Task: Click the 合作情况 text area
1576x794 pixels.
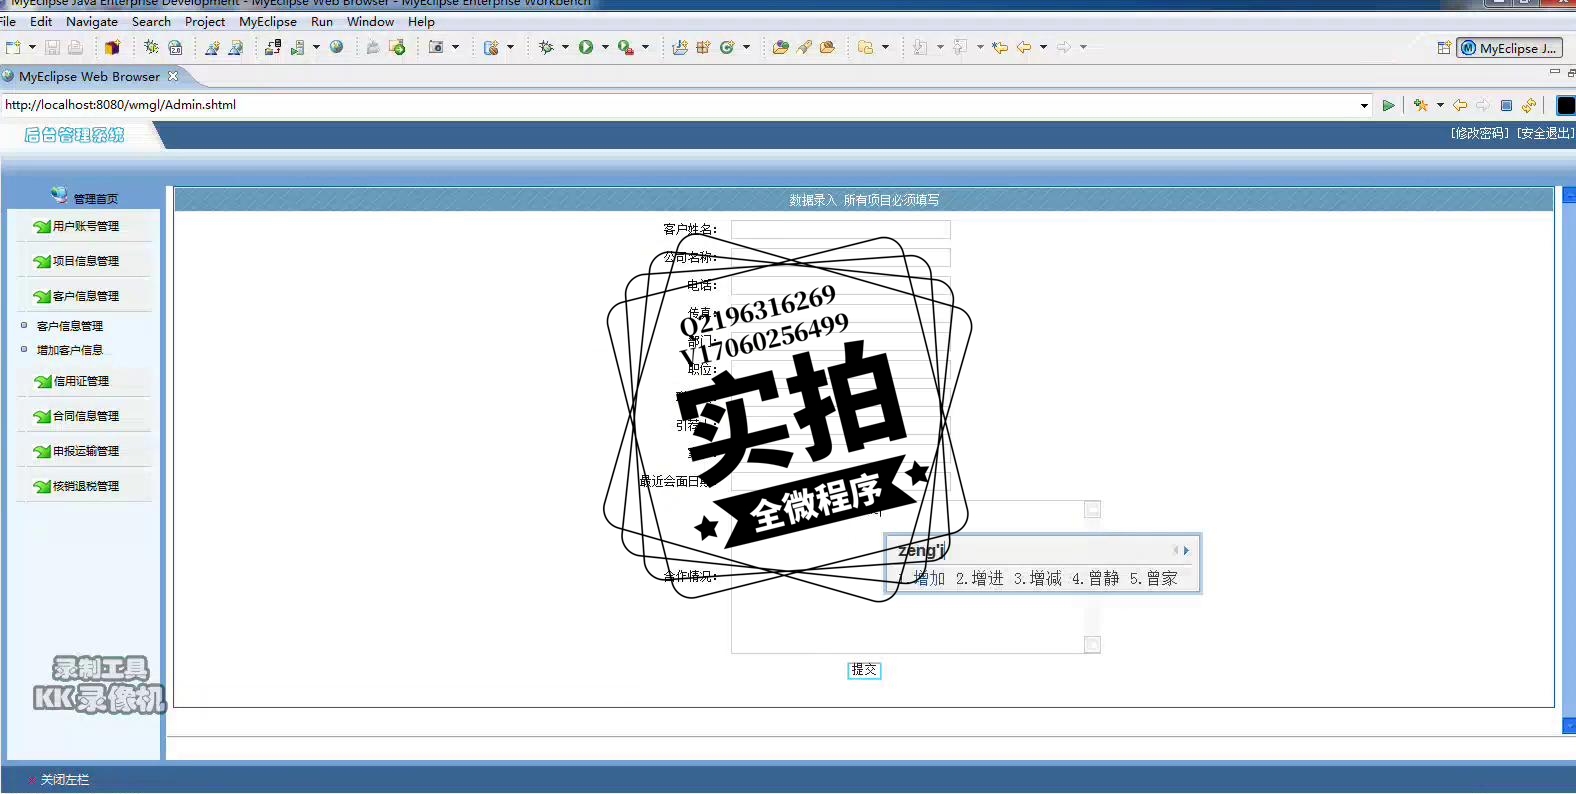Action: 915,576
